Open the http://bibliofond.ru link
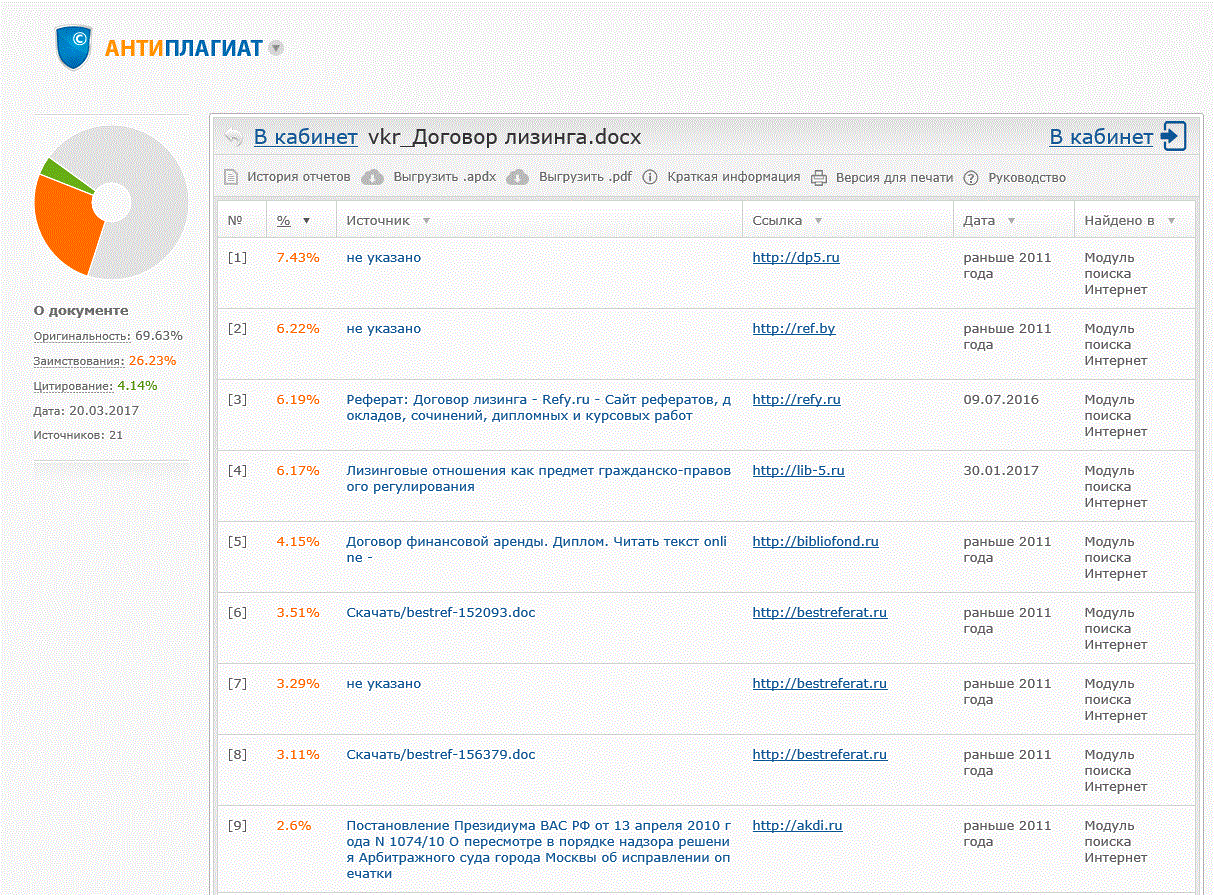The height and width of the screenshot is (895, 1214). pos(815,542)
